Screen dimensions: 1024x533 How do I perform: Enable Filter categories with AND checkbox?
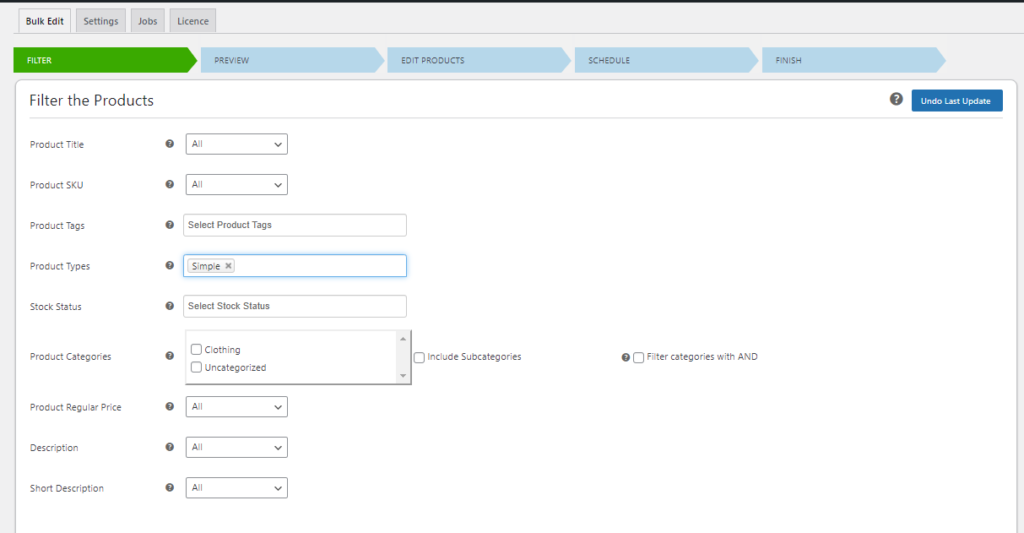(639, 357)
